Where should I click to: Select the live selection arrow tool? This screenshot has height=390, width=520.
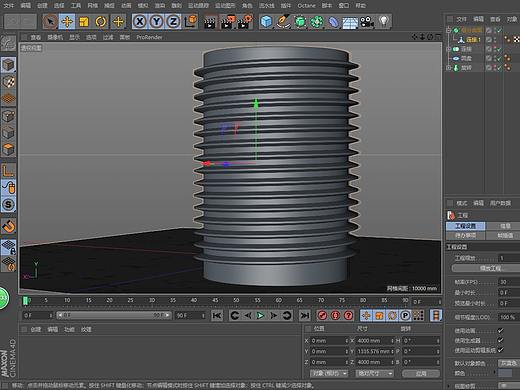pos(50,22)
